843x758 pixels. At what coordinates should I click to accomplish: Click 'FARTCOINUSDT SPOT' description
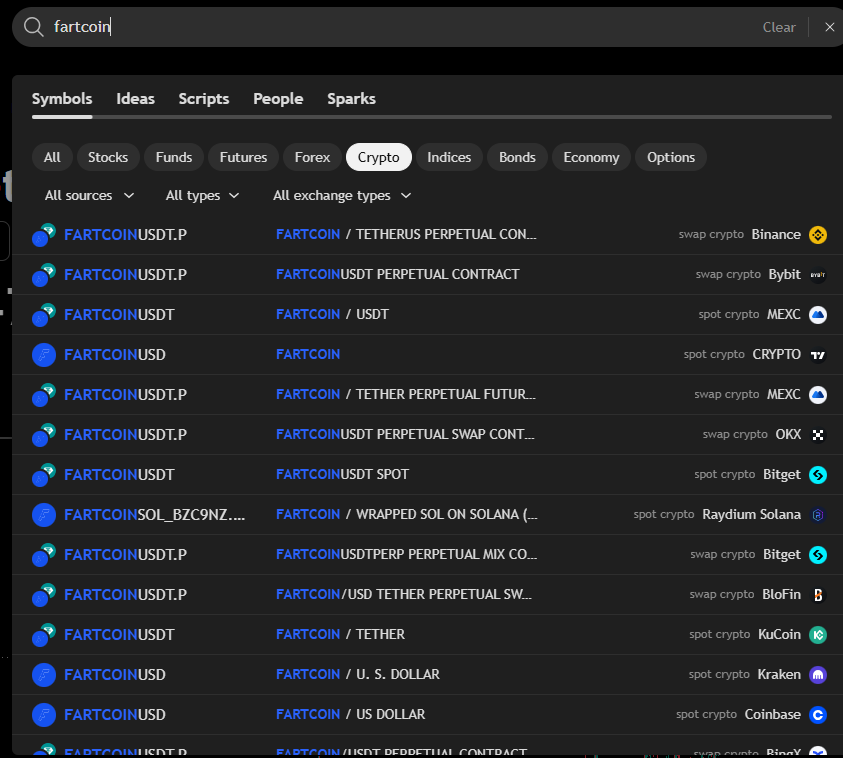click(x=342, y=474)
